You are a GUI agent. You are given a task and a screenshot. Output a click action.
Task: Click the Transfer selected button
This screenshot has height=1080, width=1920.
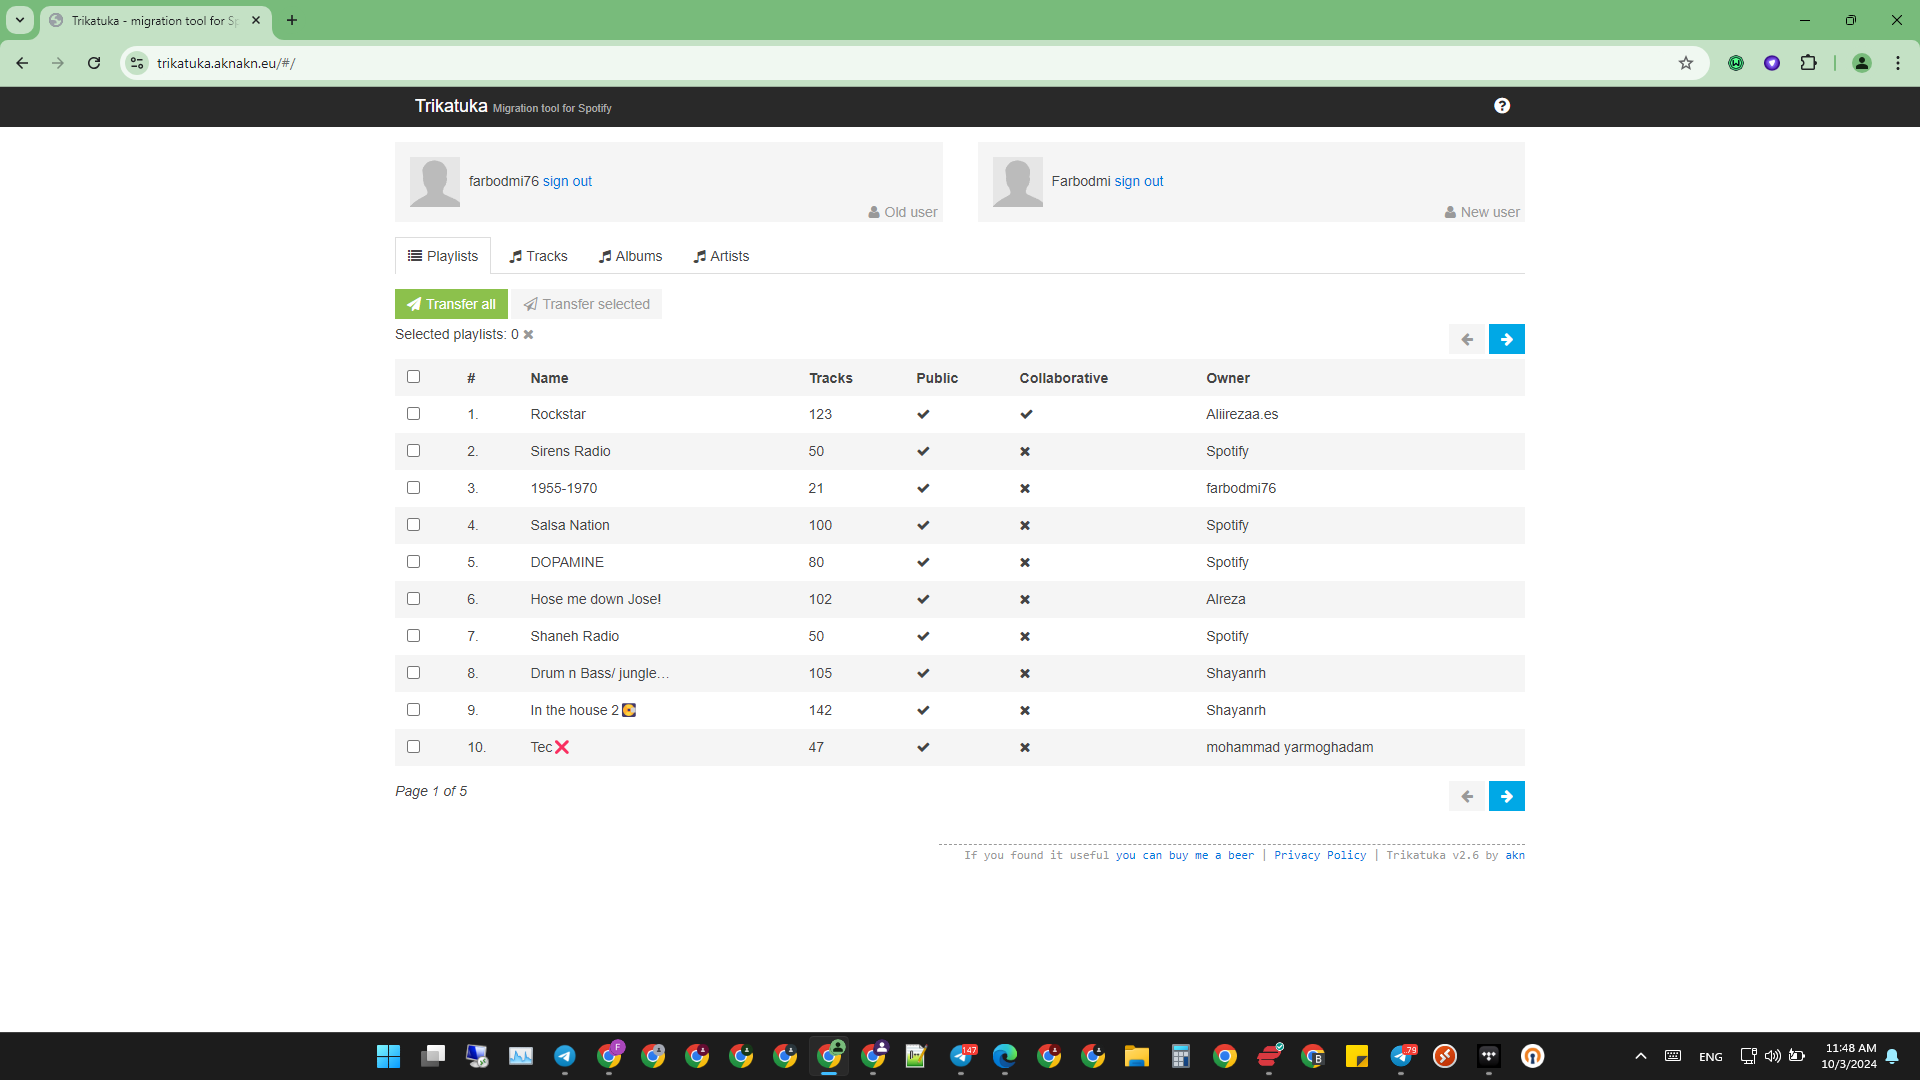pos(587,304)
